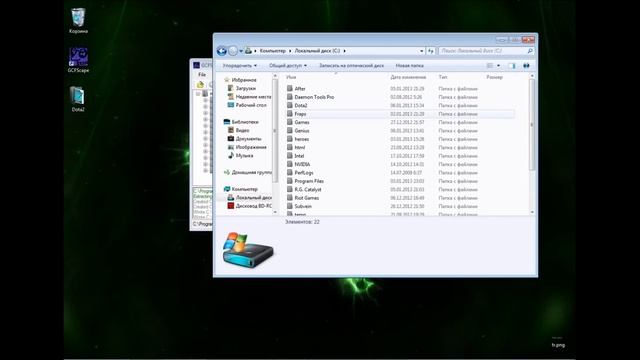Sort by the Имя column header
Image resolution: width=640 pixels, height=360 pixels.
(291, 77)
